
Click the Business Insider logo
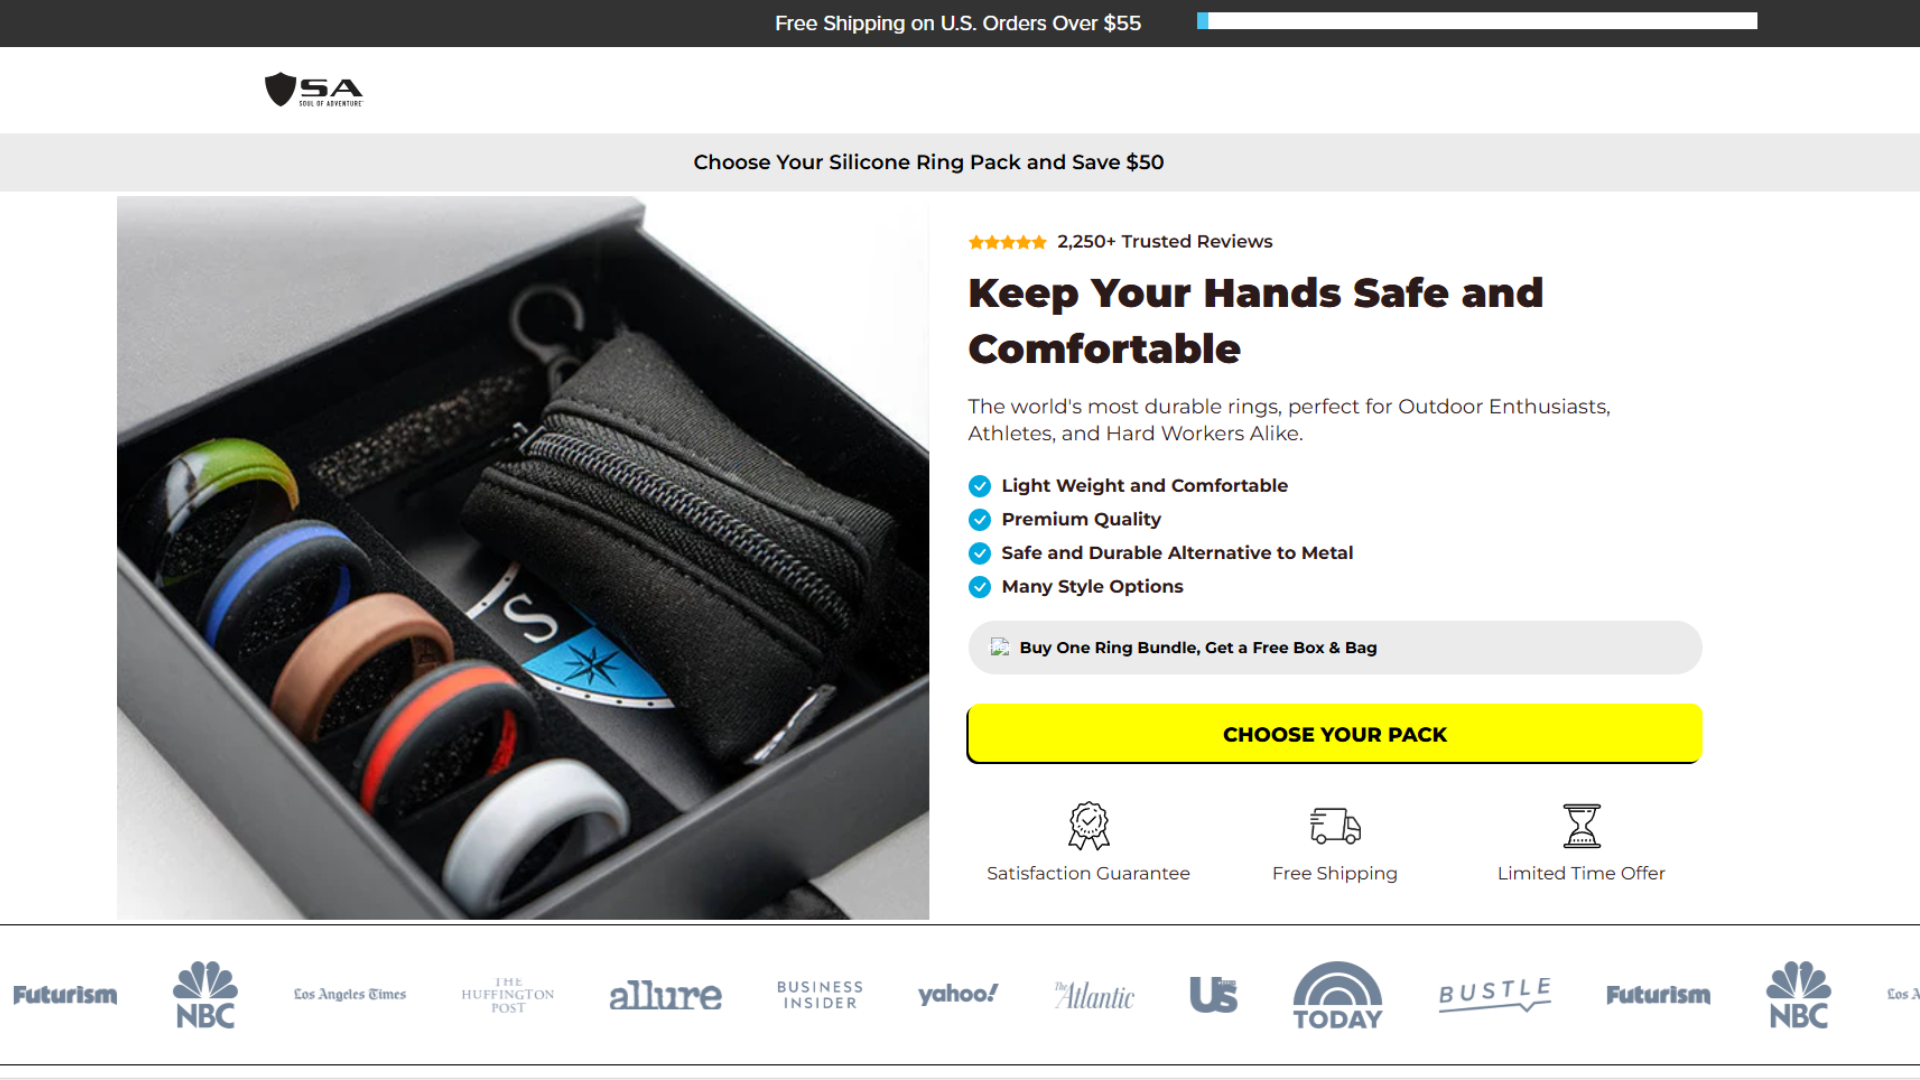coord(819,995)
